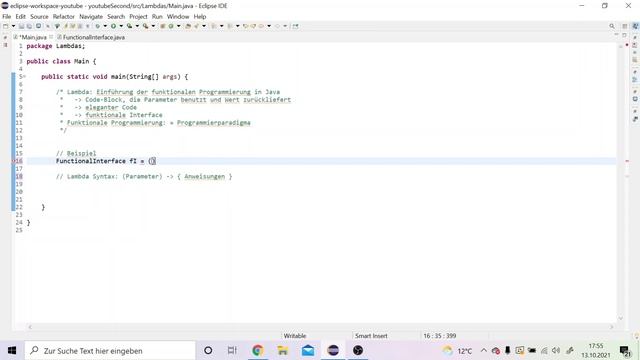Viewport: 640px width, 360px height.
Task: Click the '// Lambda Syntax' comment line
Action: 144,177
